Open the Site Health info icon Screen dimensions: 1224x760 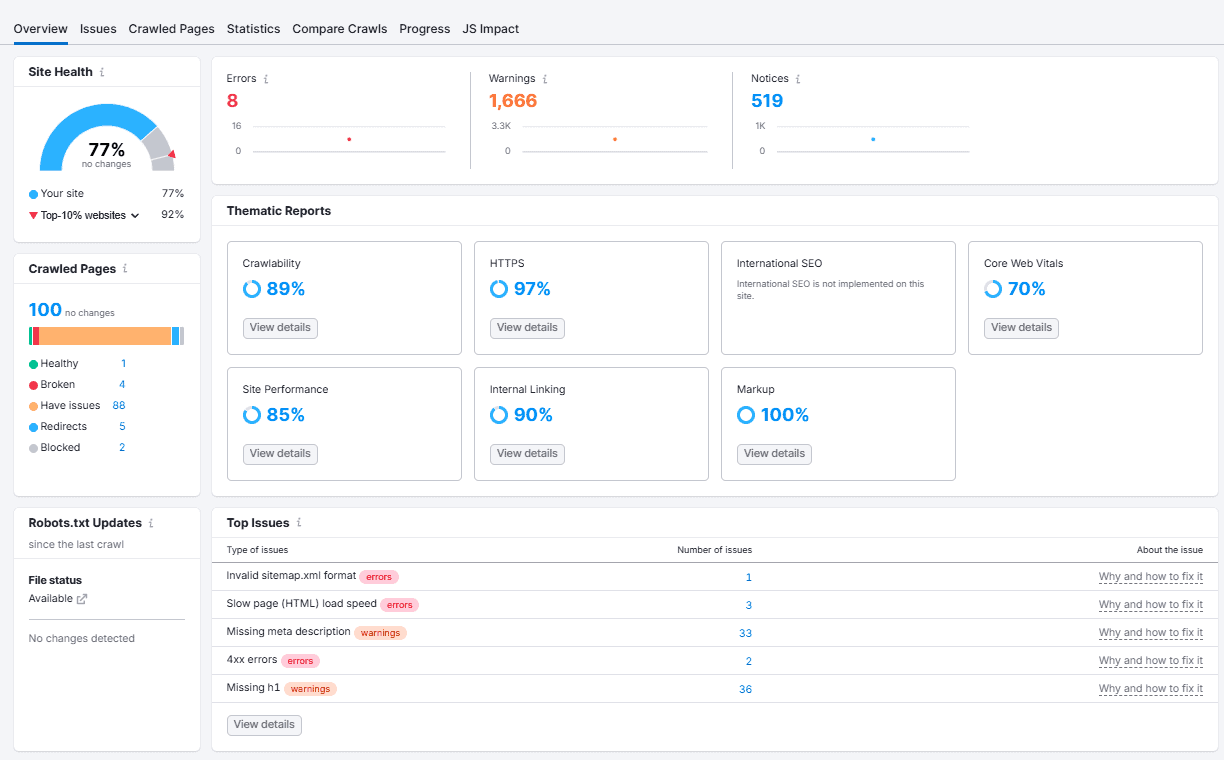point(102,72)
